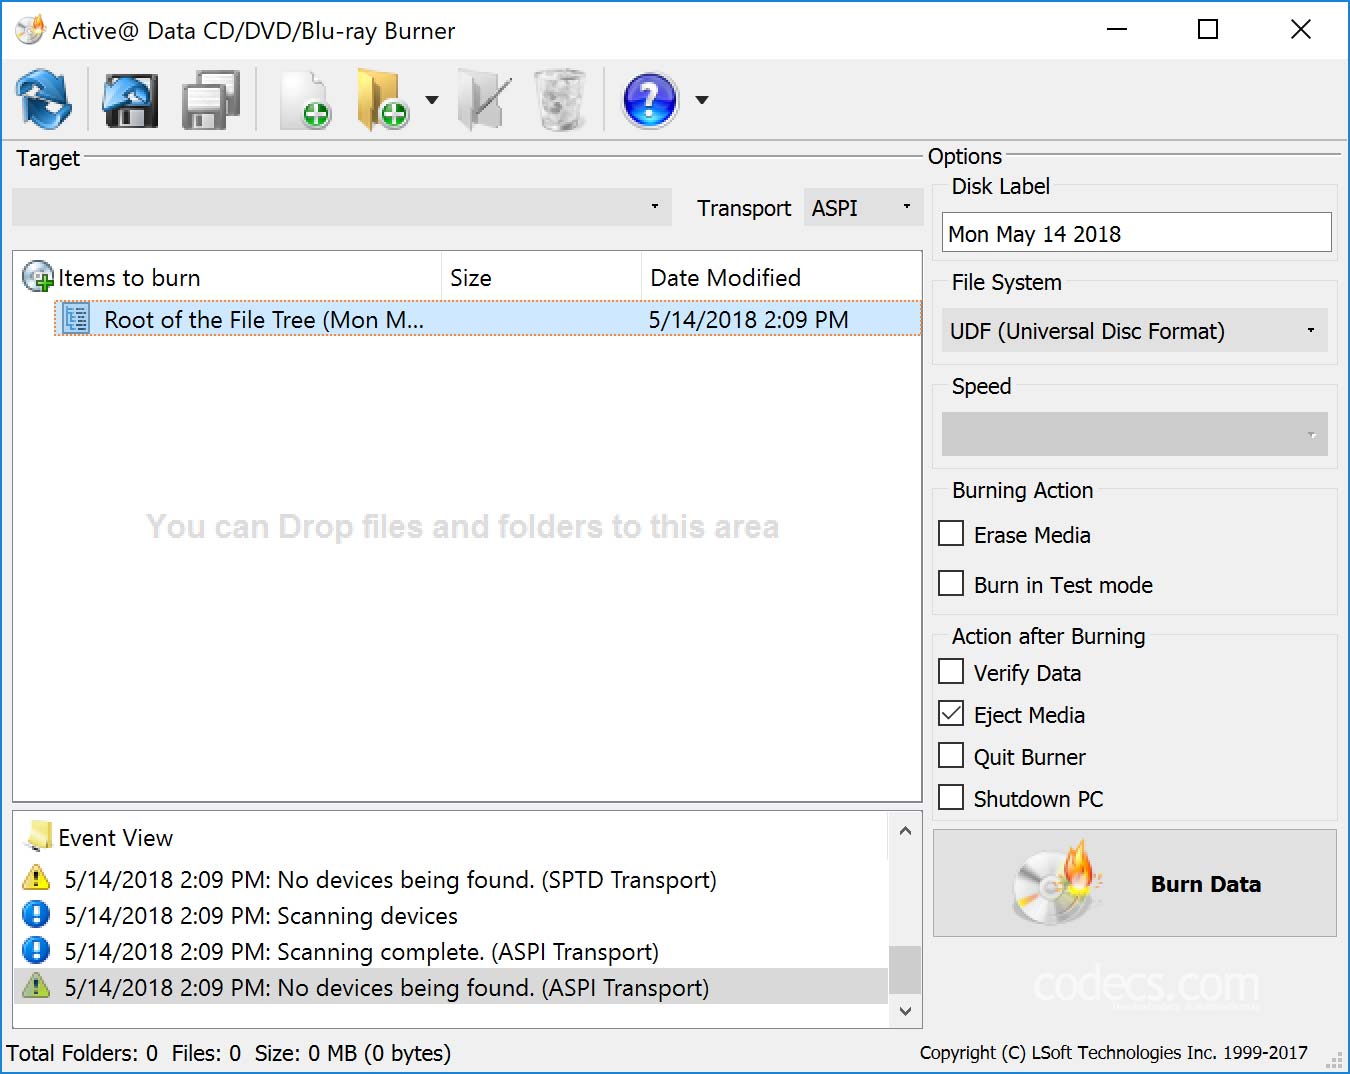The width and height of the screenshot is (1350, 1074).
Task: Click the Event View folder icon
Action: pos(40,836)
